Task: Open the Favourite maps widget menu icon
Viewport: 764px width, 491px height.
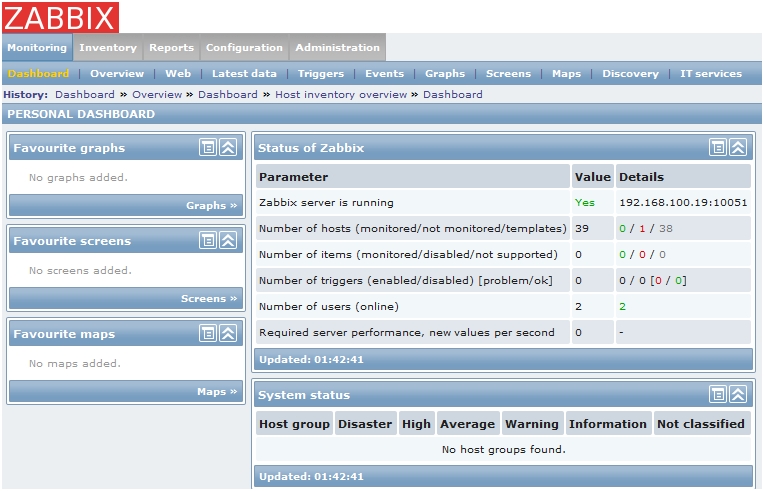Action: tap(208, 333)
